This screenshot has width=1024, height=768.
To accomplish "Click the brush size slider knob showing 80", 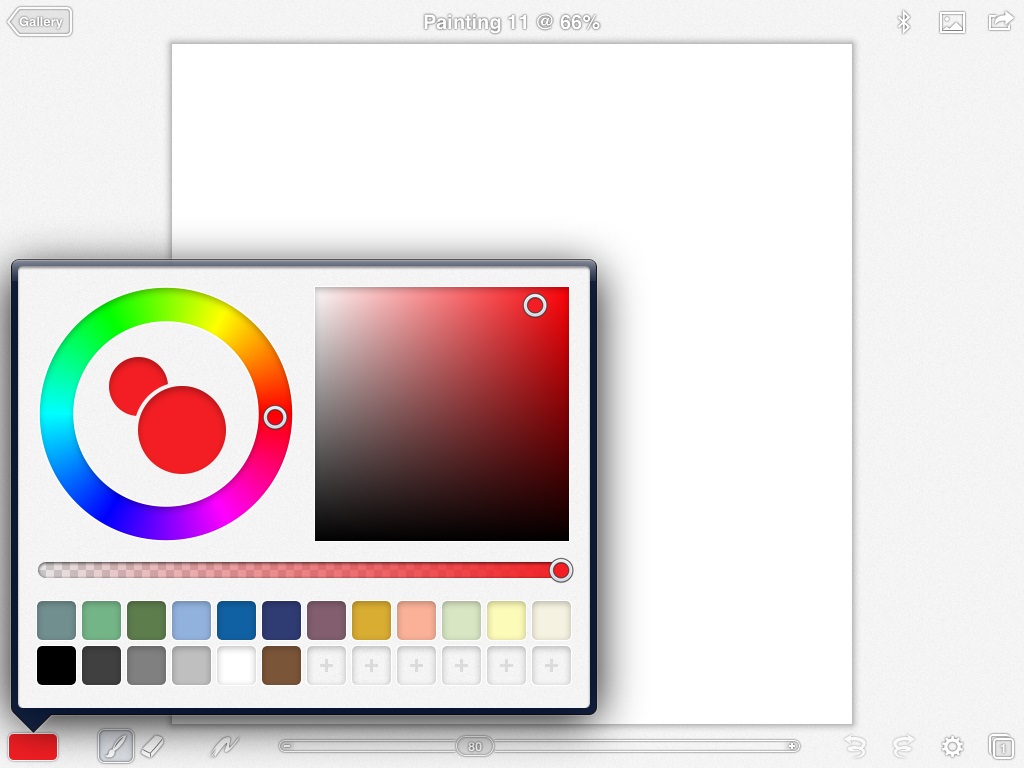I will point(475,746).
